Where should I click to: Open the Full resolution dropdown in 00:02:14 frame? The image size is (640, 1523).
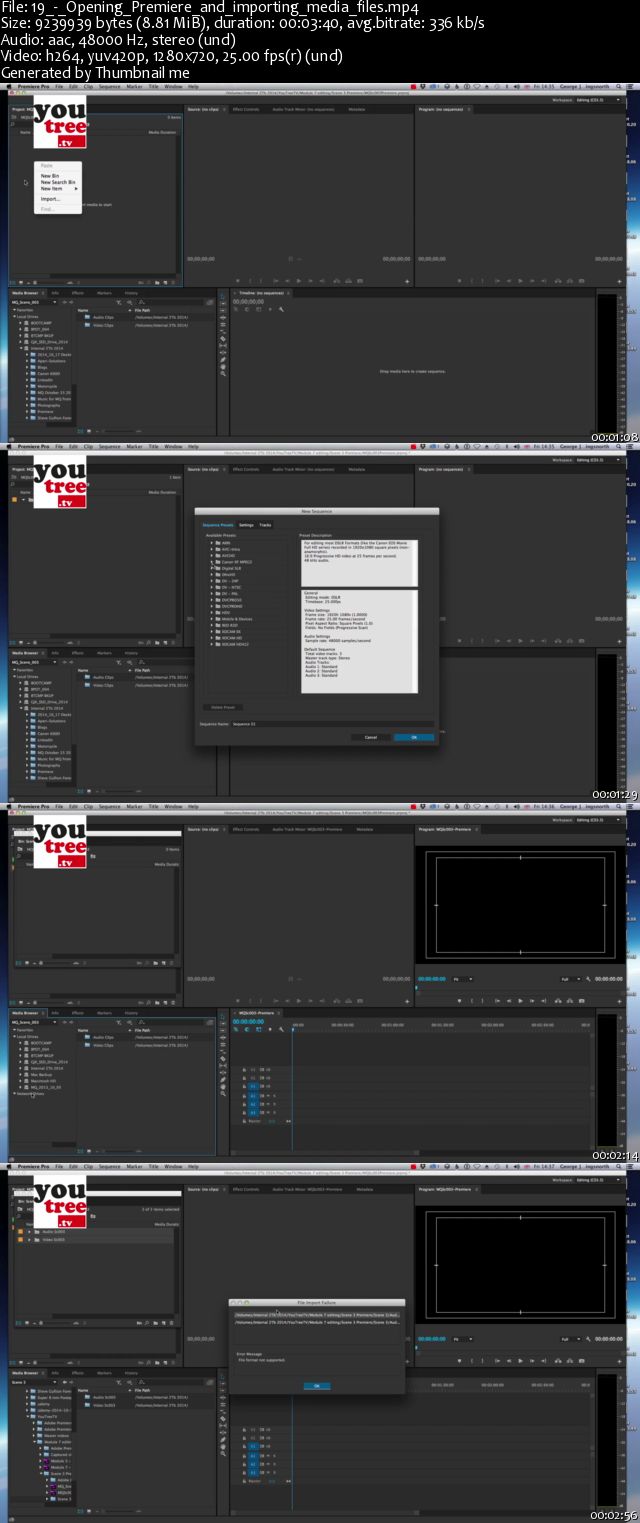570,979
